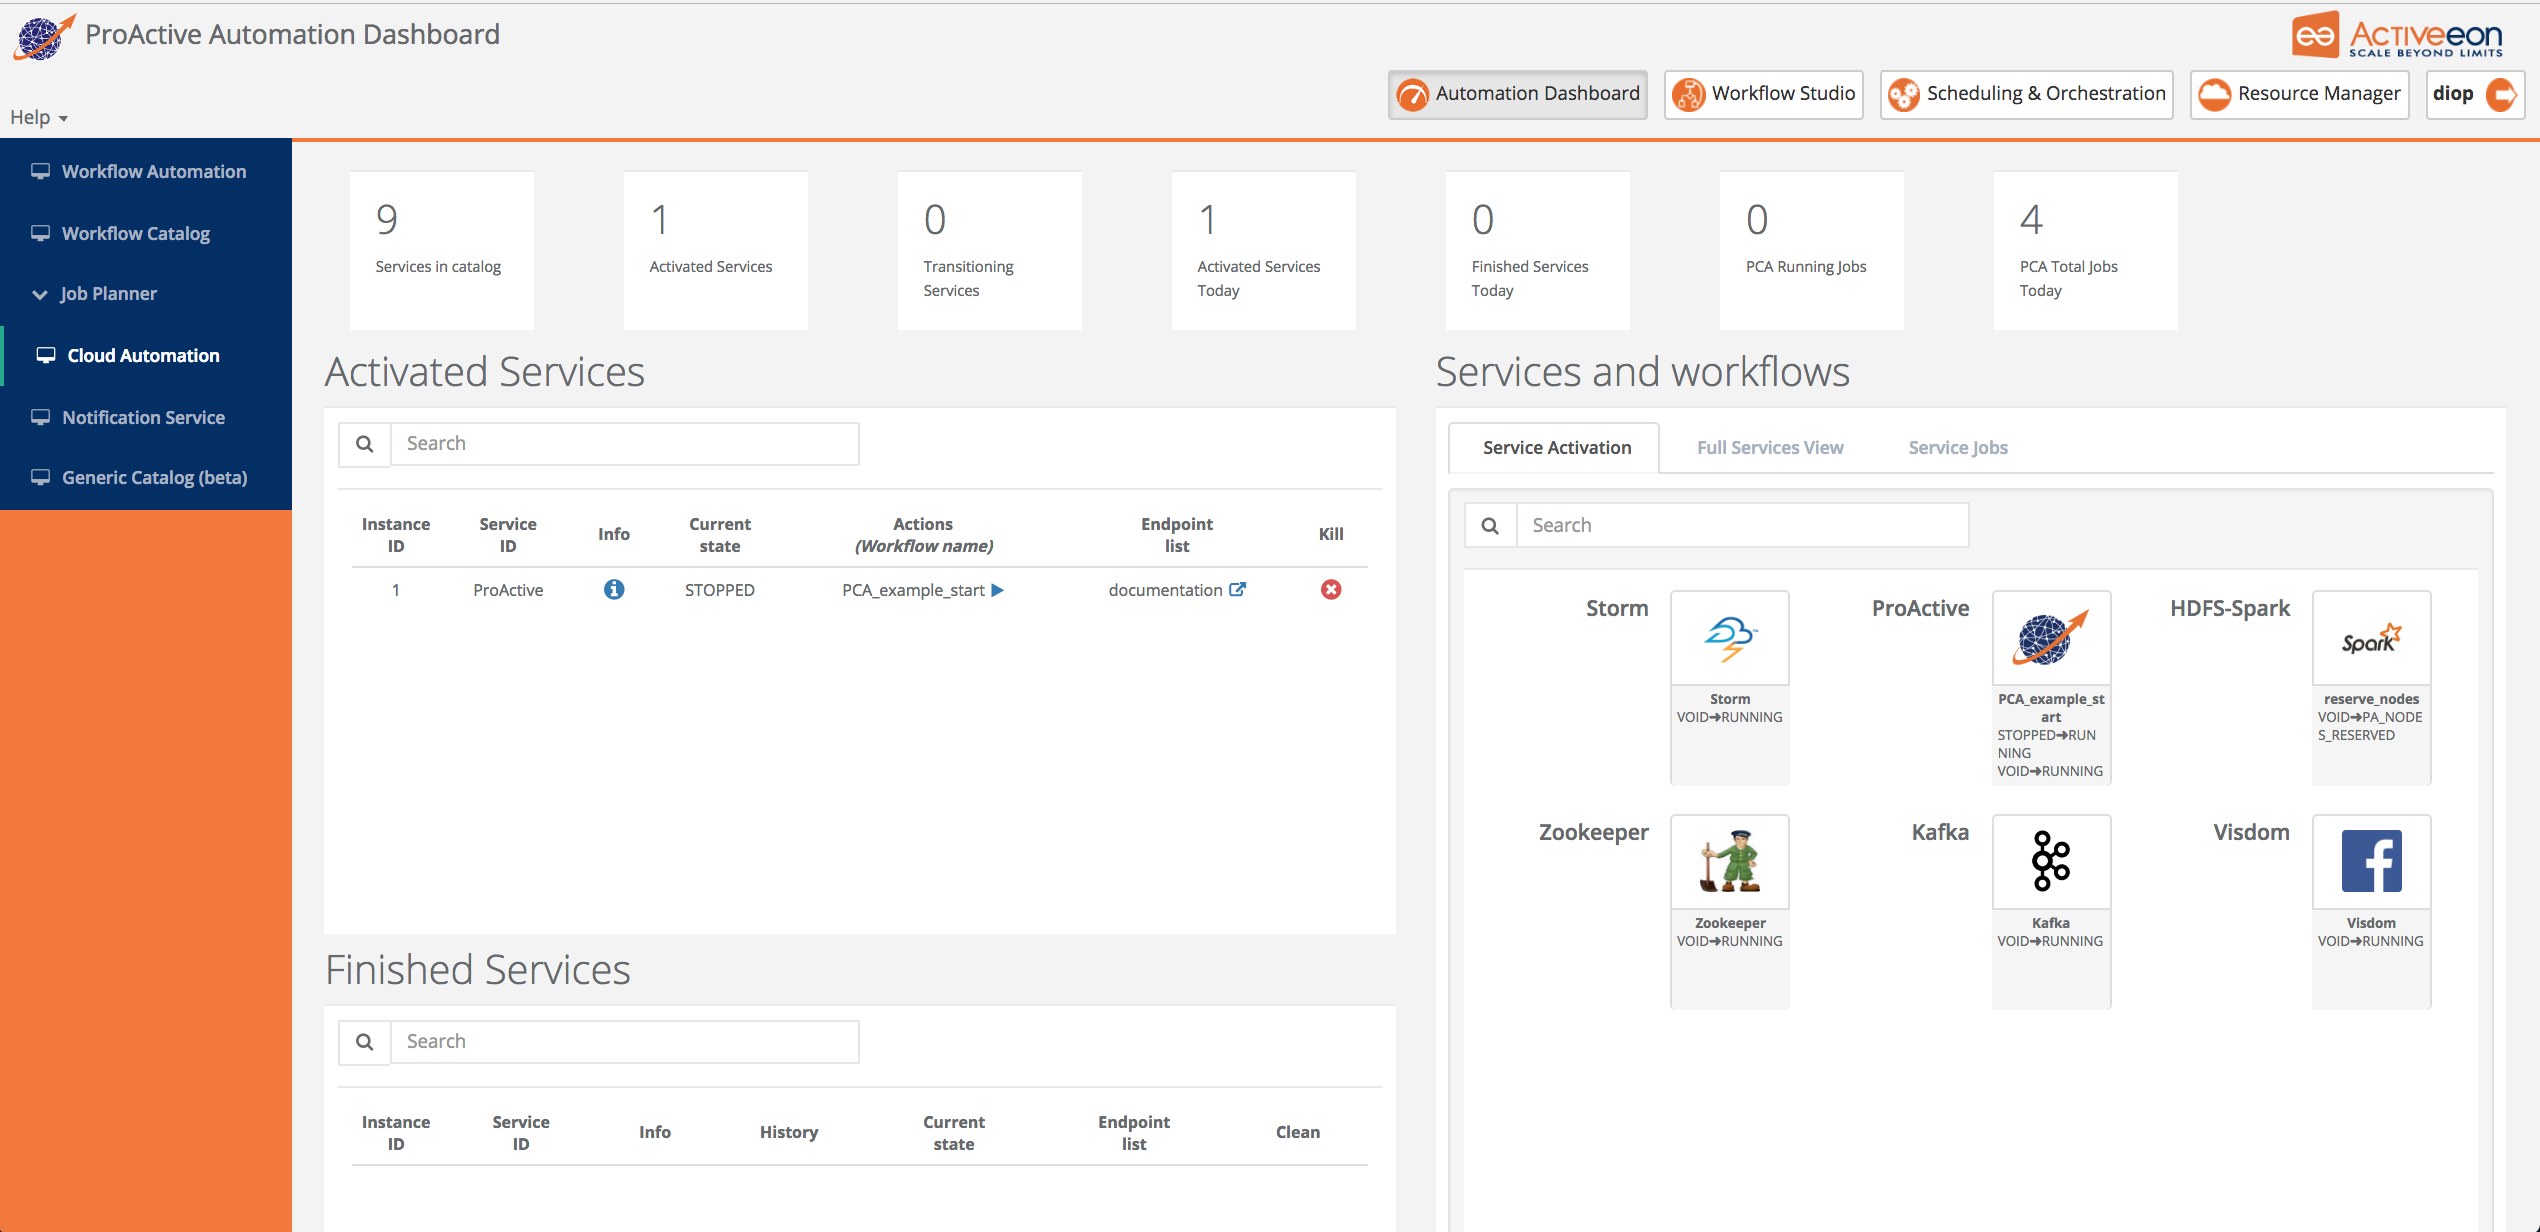Click the Automation Dashboard gauge icon
Viewport: 2540px width, 1232px height.
(x=1413, y=95)
